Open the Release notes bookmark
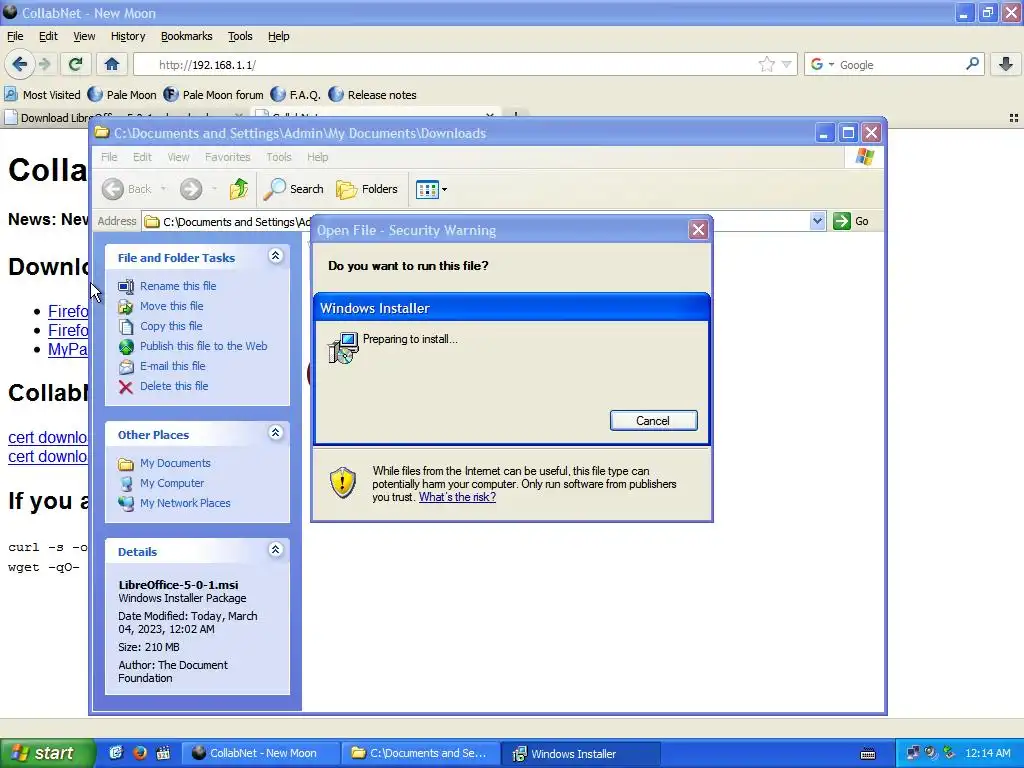 [372, 95]
